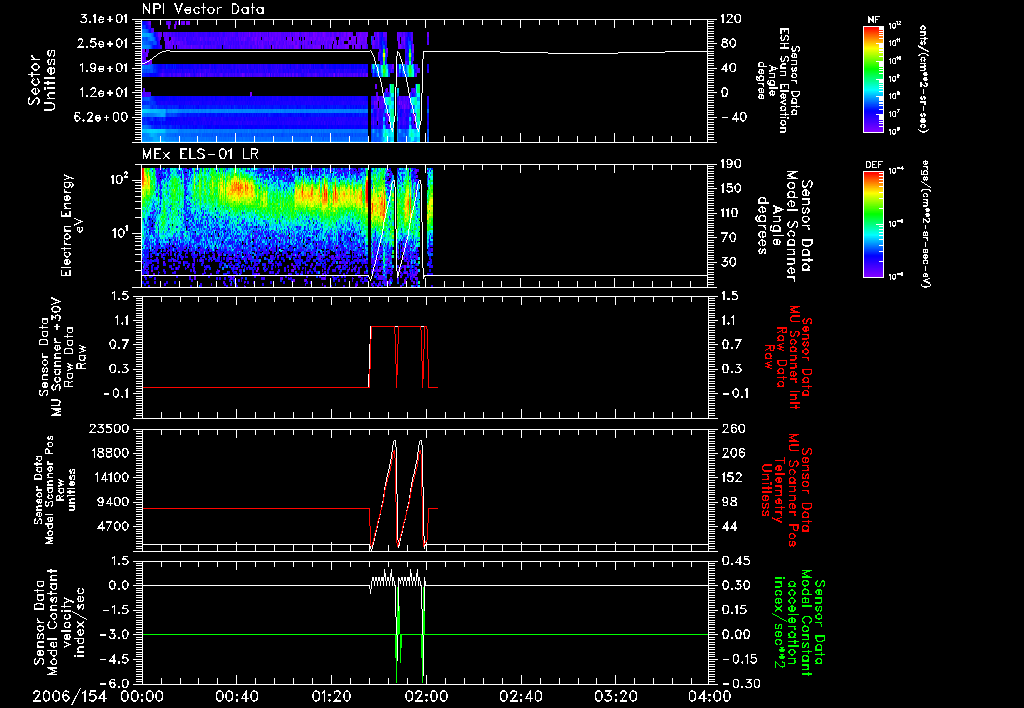Click the "0.45" acceleration tick value
The width and height of the screenshot is (1024, 708).
tap(735, 561)
